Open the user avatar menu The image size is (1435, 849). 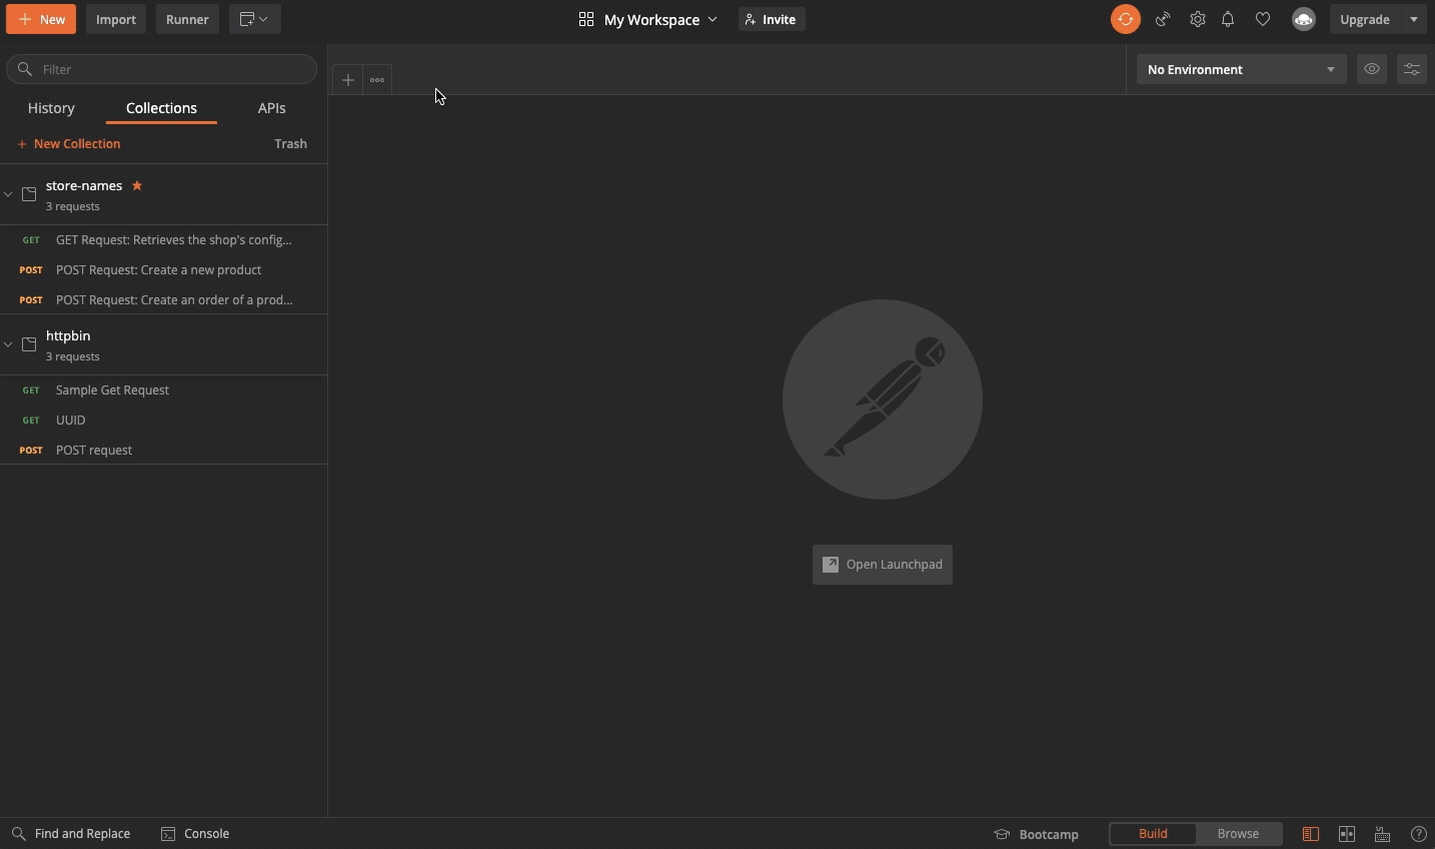click(1303, 19)
